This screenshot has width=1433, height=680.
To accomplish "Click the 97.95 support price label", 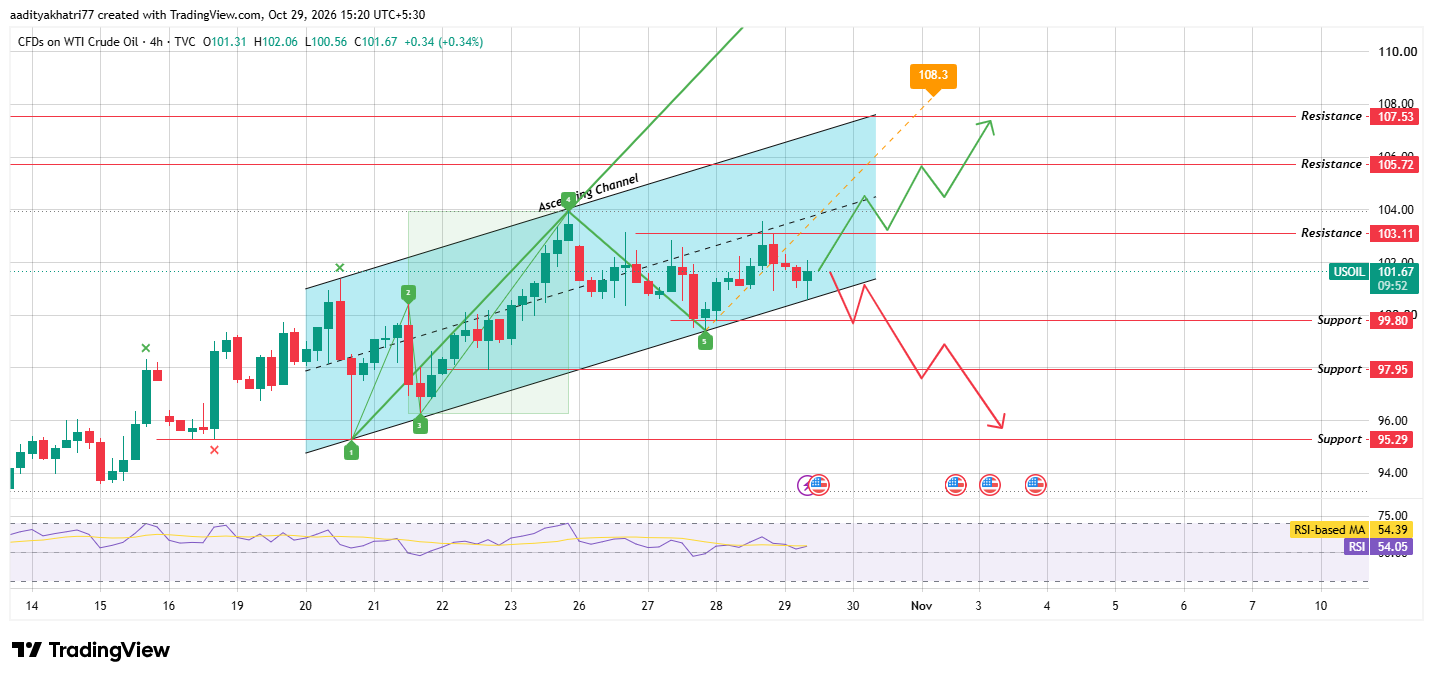I will pyautogui.click(x=1392, y=369).
